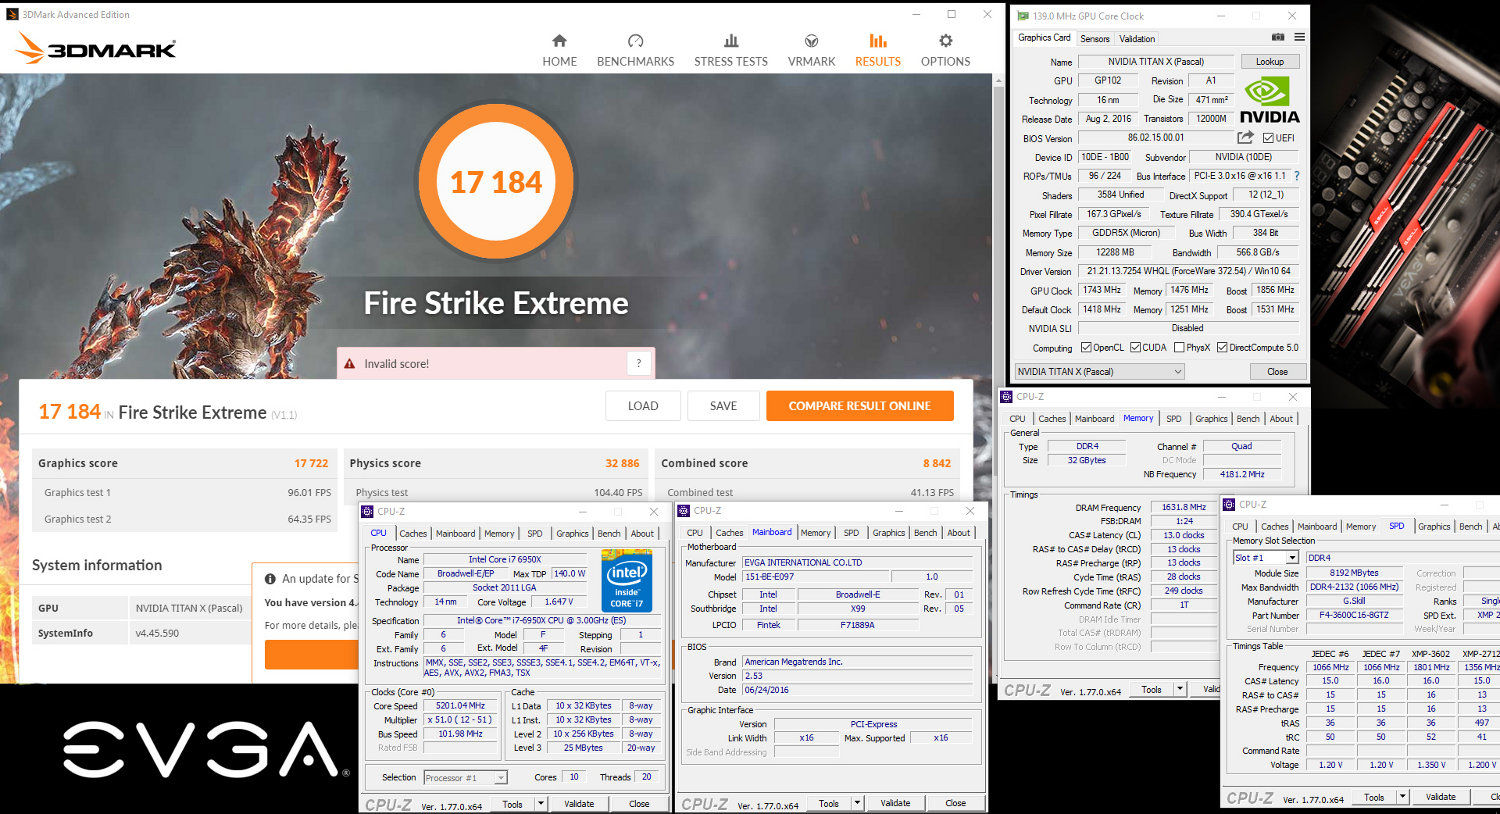Open Bench tab in CPU-Z Mainboard window
The height and width of the screenshot is (814, 1500).
(926, 533)
